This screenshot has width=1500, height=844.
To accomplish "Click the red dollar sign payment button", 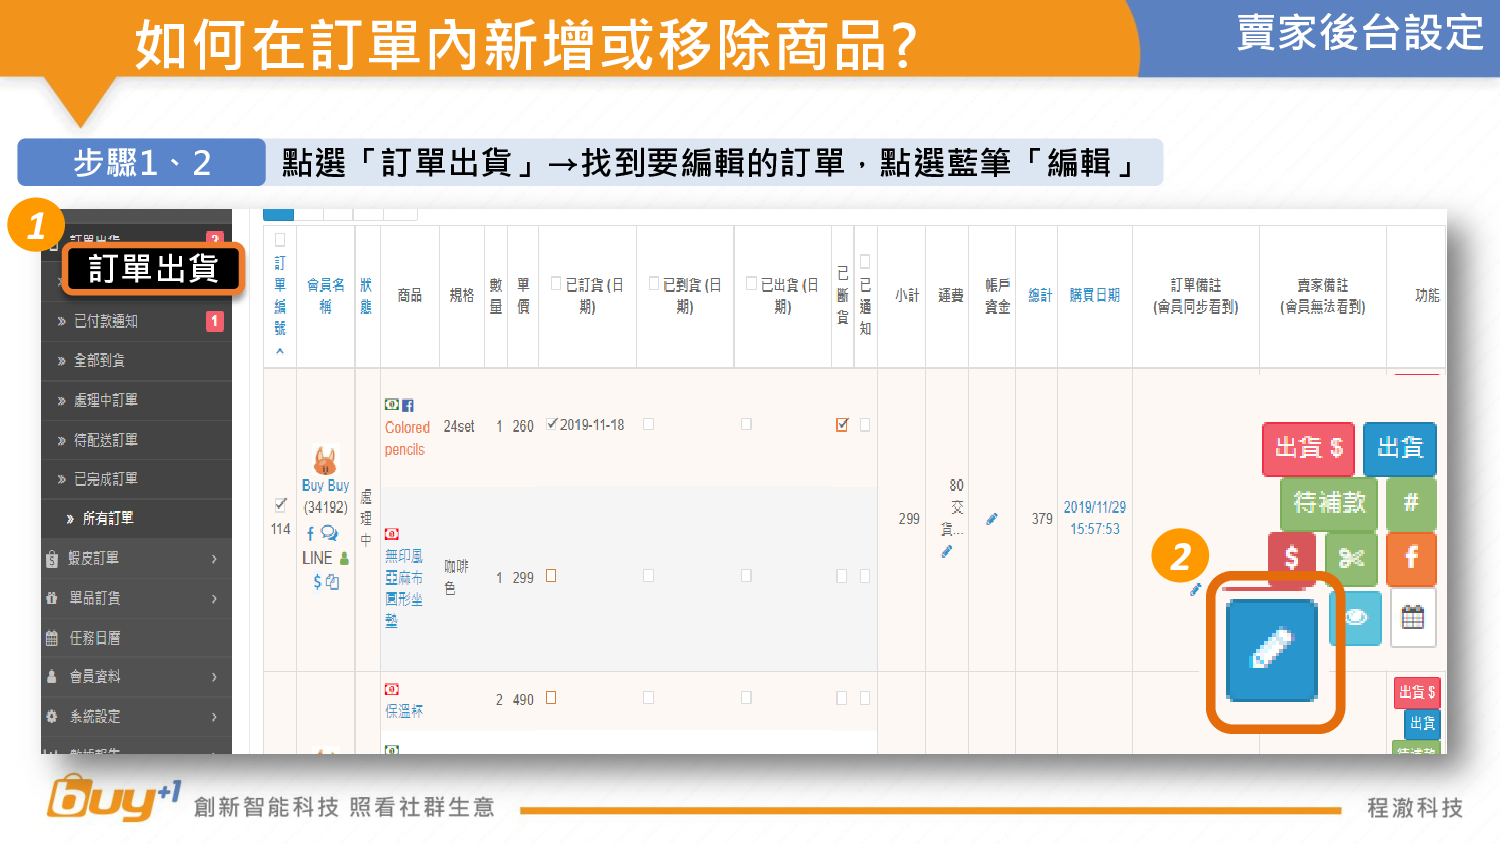I will pyautogui.click(x=1291, y=558).
